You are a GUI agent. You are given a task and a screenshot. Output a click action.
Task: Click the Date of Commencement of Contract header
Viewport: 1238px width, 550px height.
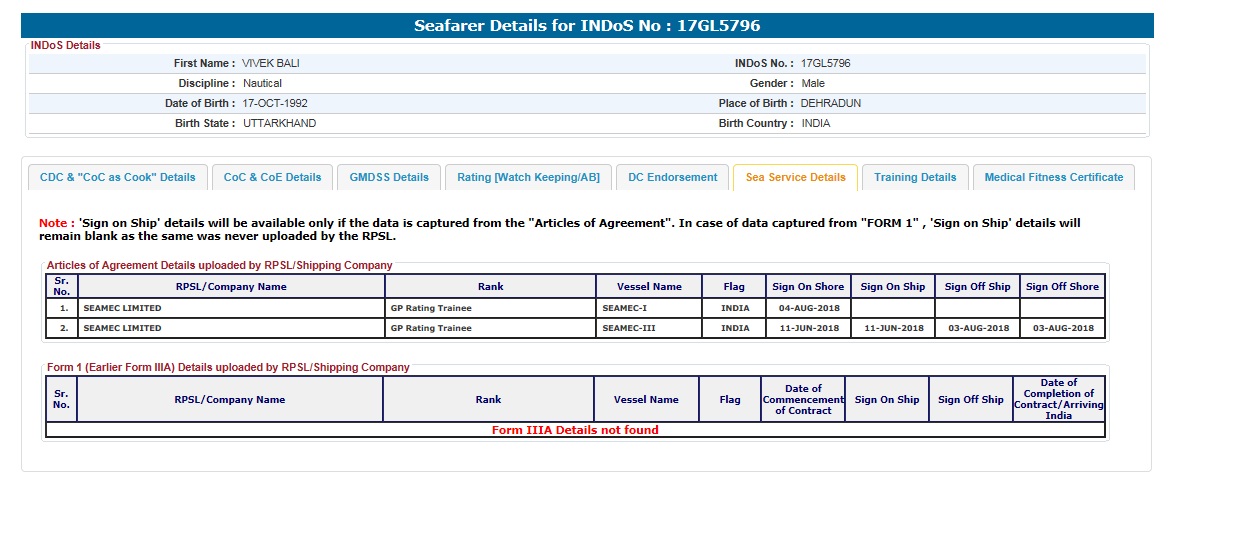(803, 400)
